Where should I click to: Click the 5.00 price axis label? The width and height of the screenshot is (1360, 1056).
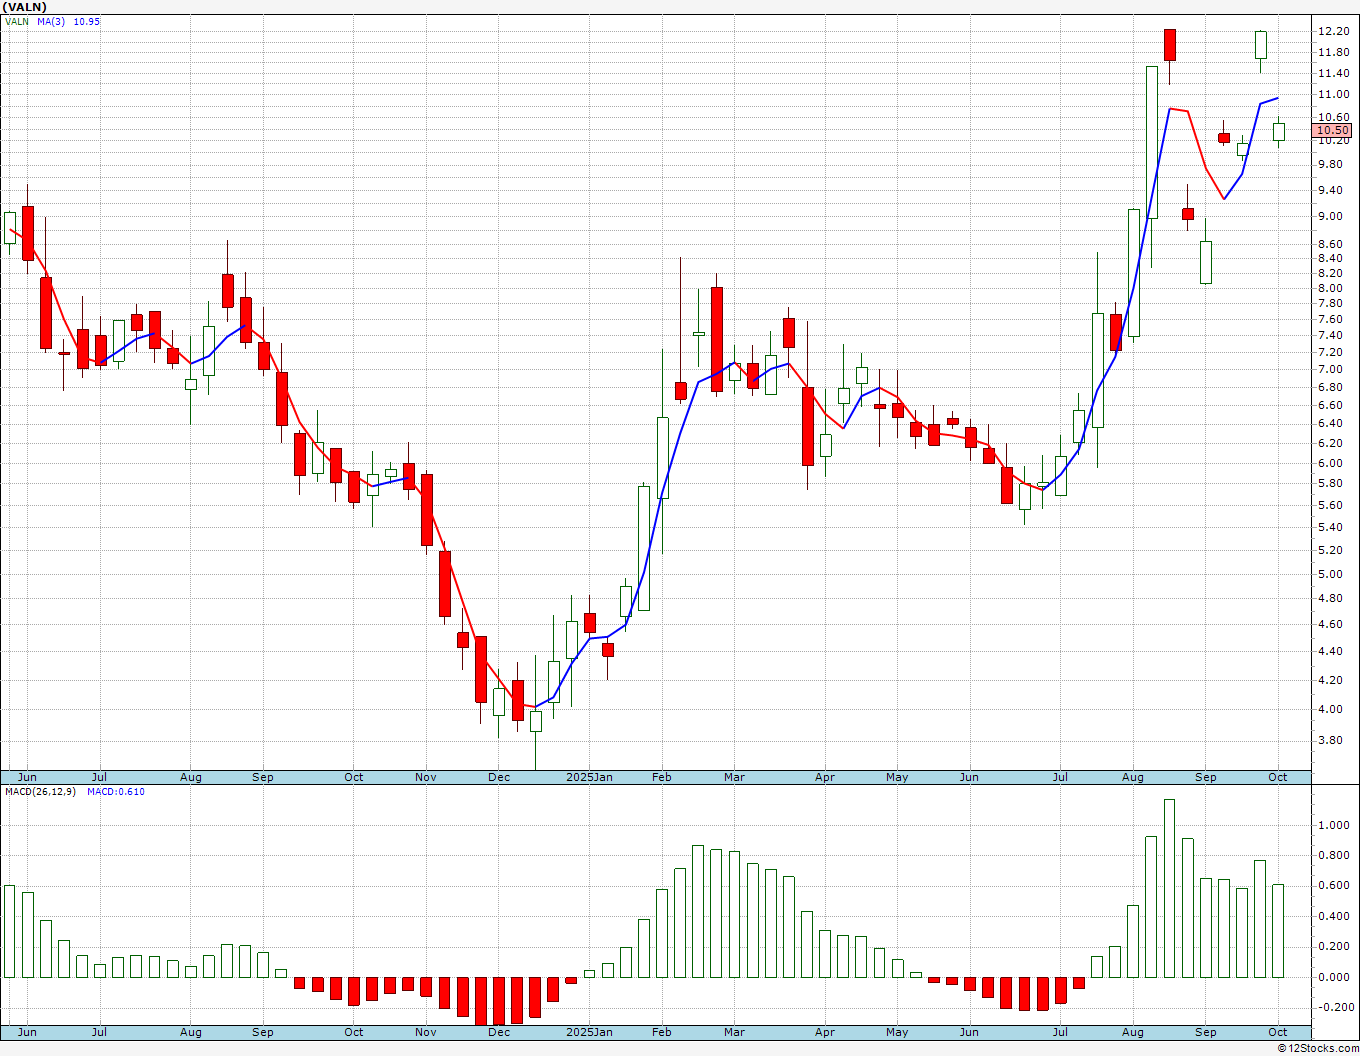[x=1330, y=574]
